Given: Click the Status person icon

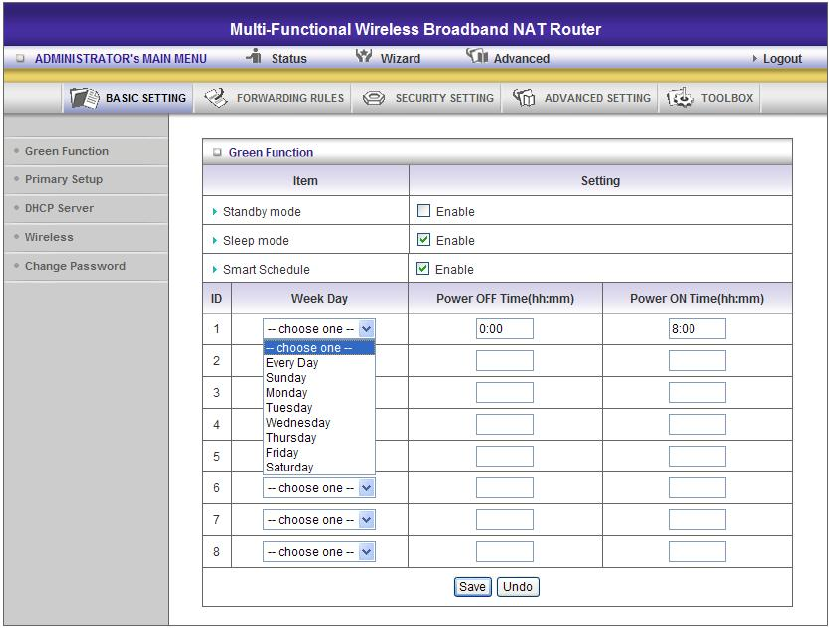Looking at the screenshot, I should pos(254,57).
